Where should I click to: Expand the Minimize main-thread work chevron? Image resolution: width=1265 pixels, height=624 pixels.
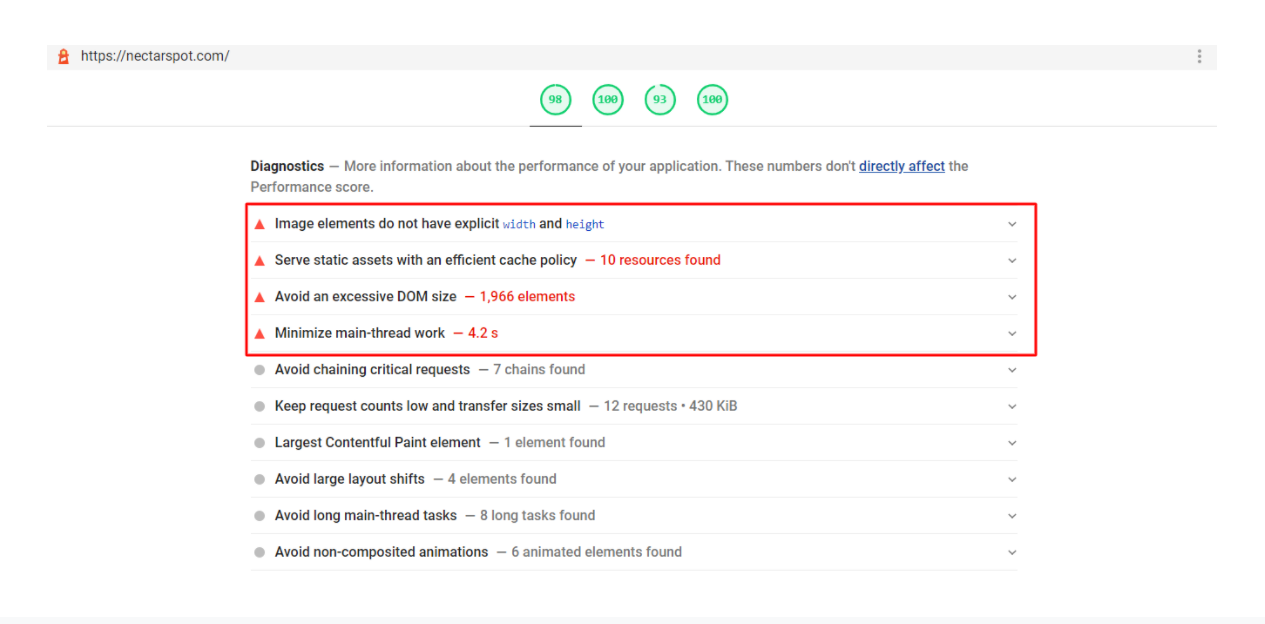coord(1012,333)
